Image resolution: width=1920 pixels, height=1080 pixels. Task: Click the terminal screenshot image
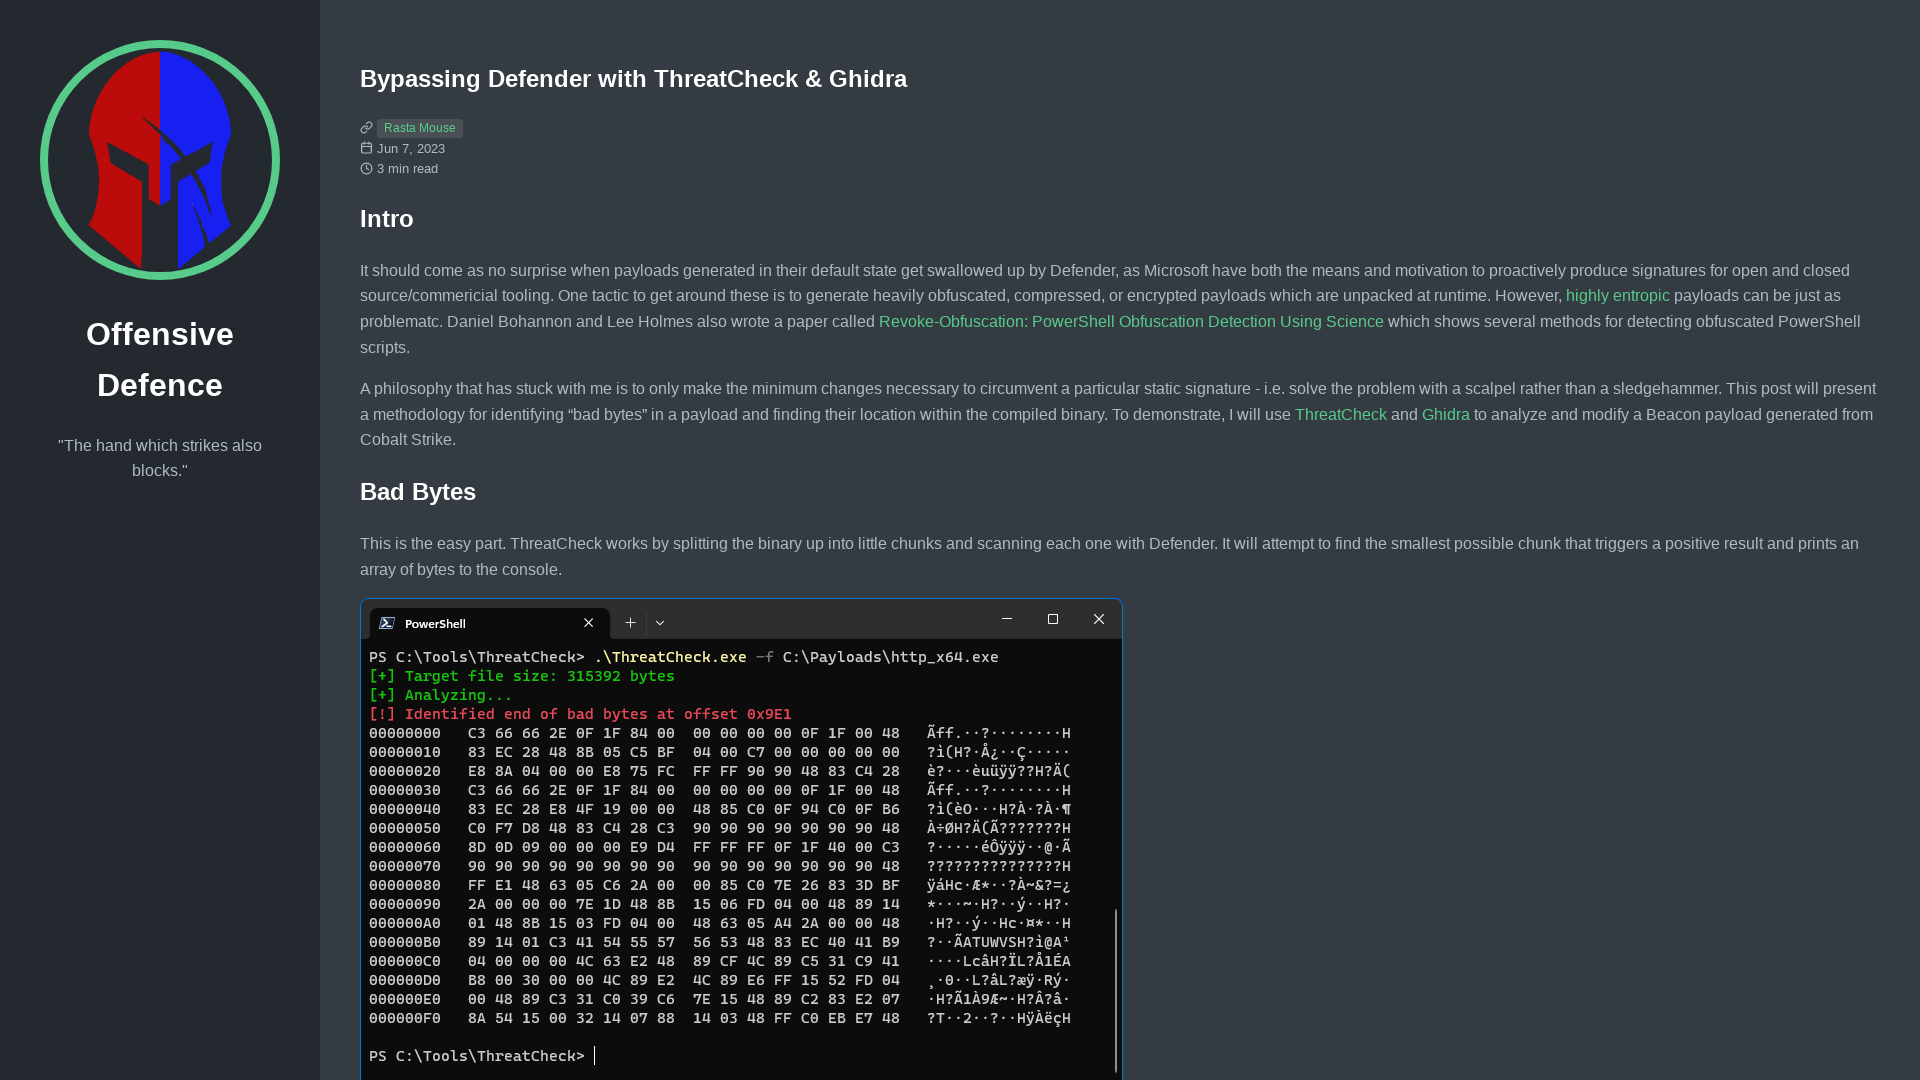click(741, 839)
